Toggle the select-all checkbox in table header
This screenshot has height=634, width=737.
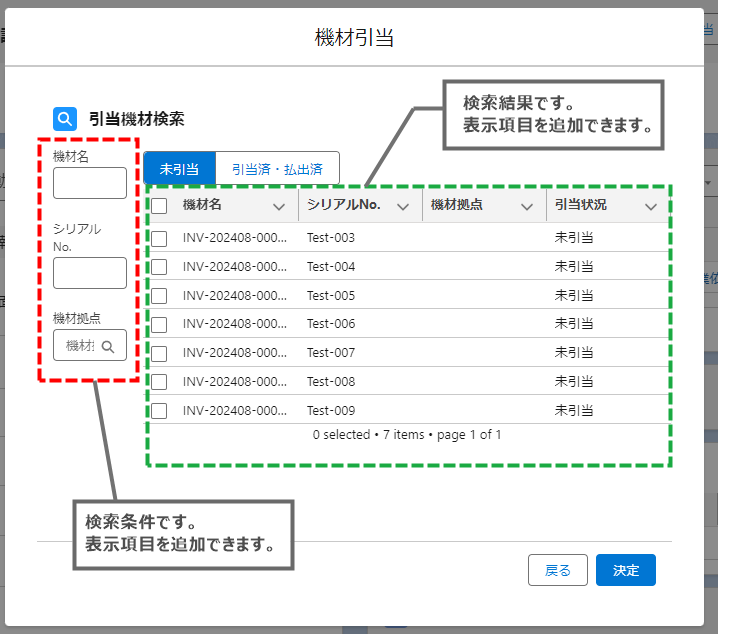click(x=159, y=206)
